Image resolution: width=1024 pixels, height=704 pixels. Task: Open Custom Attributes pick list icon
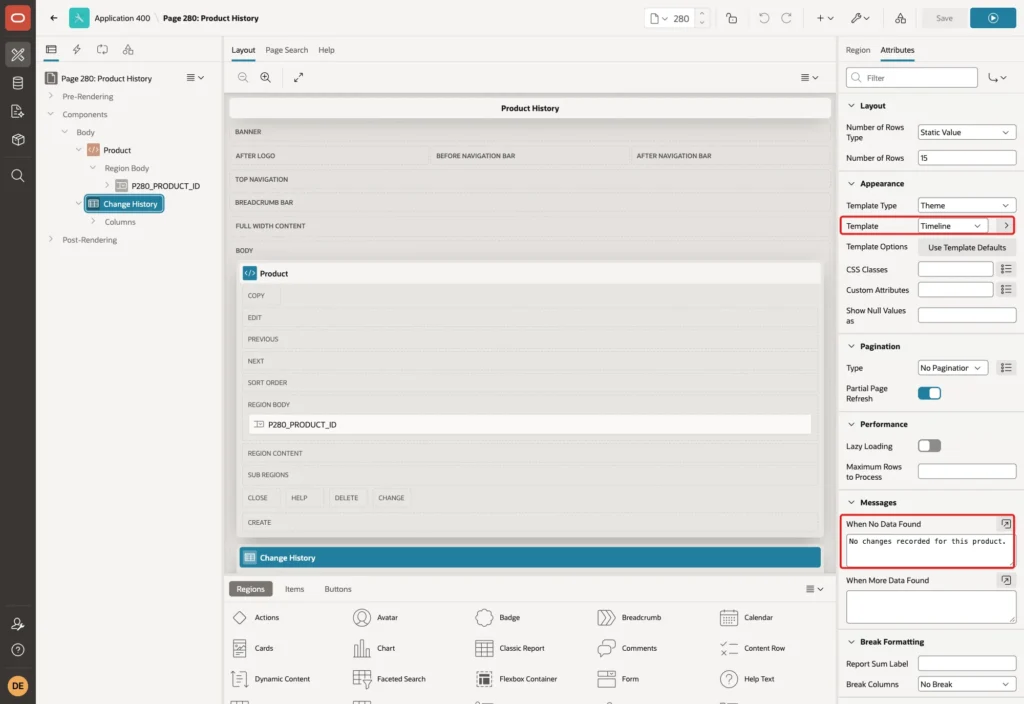pyautogui.click(x=1006, y=289)
